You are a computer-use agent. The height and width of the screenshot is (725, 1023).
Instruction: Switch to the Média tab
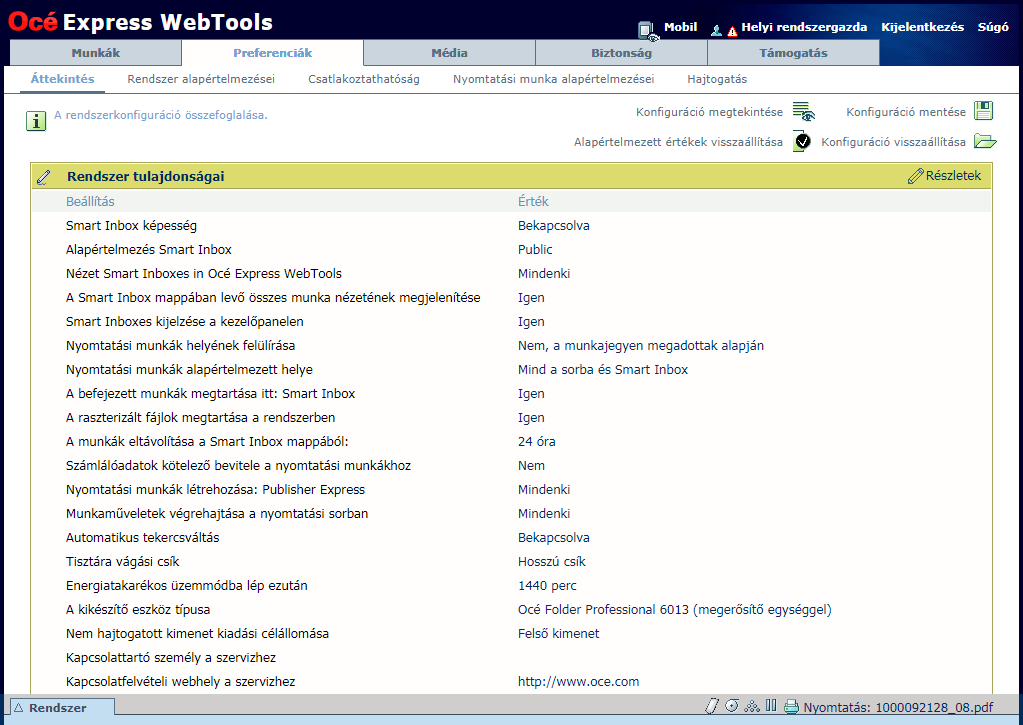click(450, 53)
